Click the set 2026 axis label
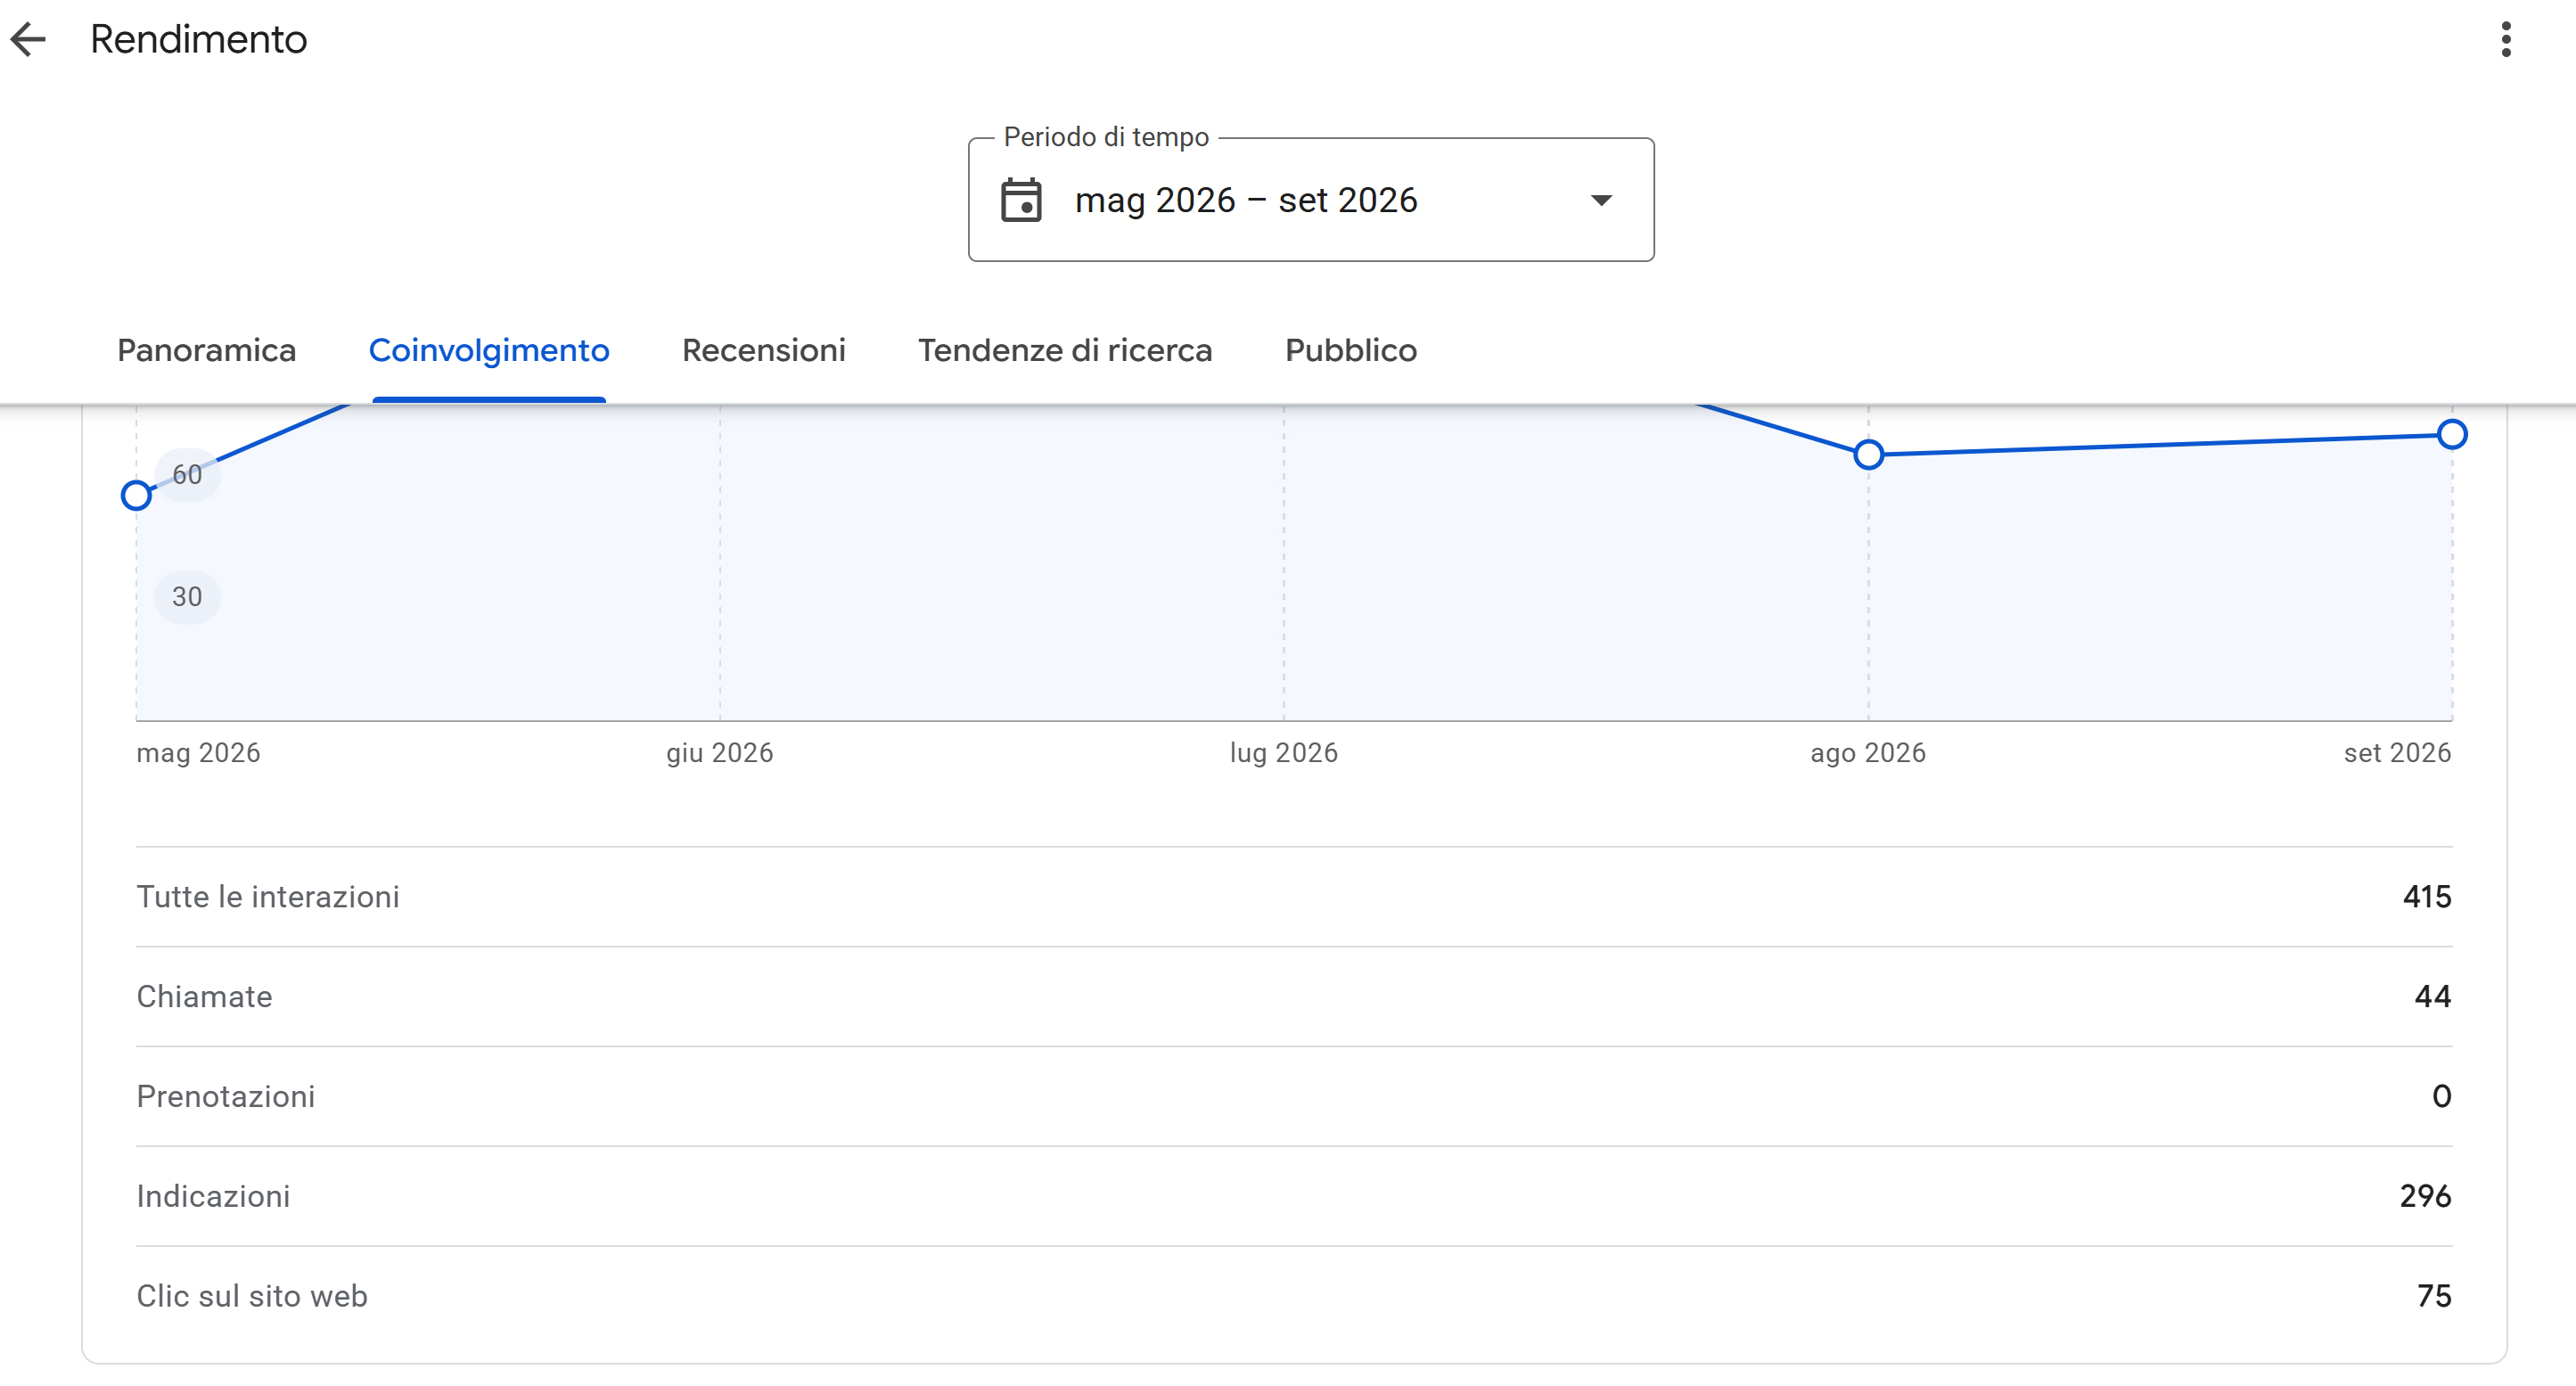2576x1386 pixels. coord(2397,753)
